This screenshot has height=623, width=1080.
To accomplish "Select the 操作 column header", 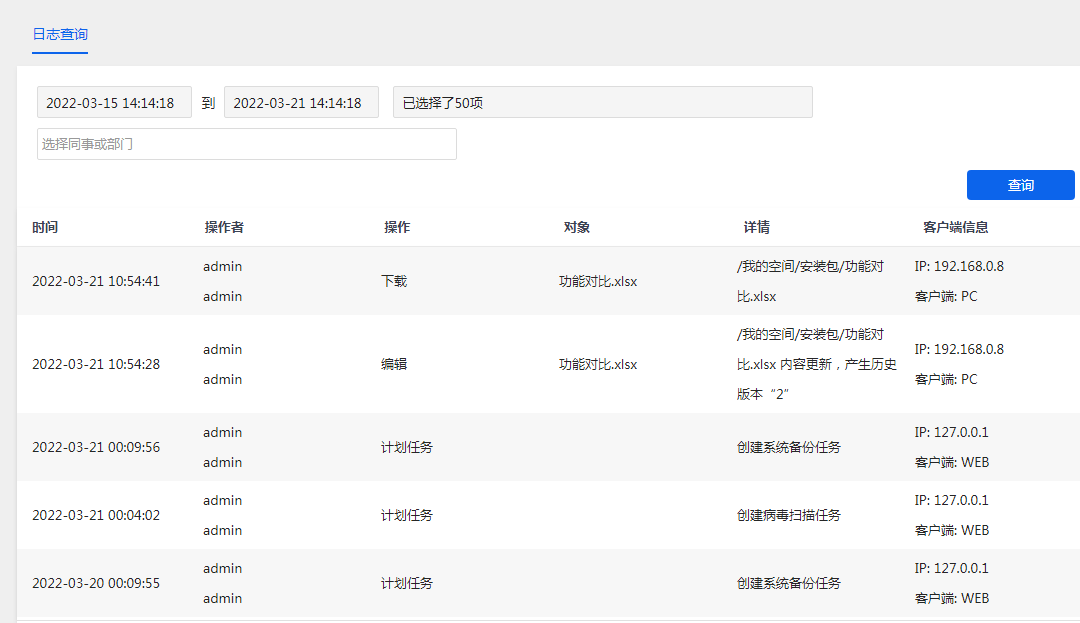I will coord(397,227).
